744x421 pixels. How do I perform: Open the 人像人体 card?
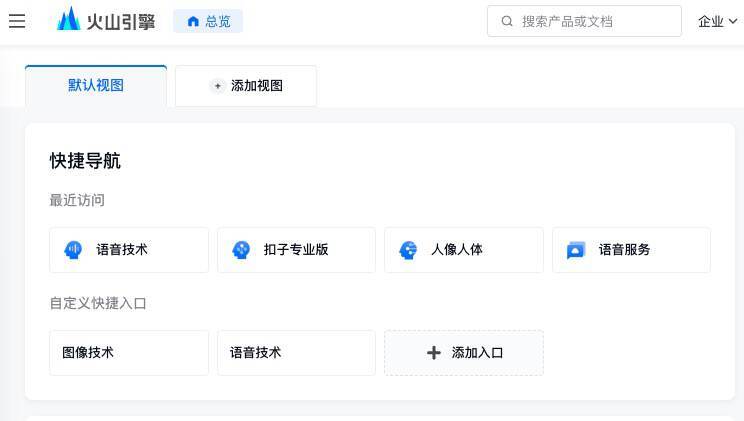point(464,250)
